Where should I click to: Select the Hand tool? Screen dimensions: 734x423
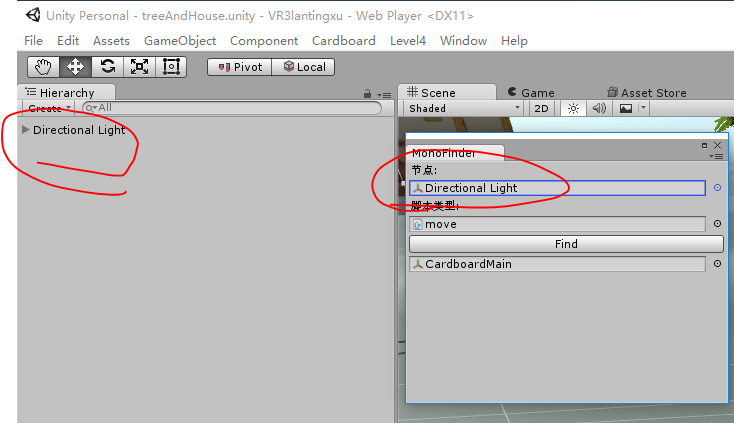click(44, 67)
